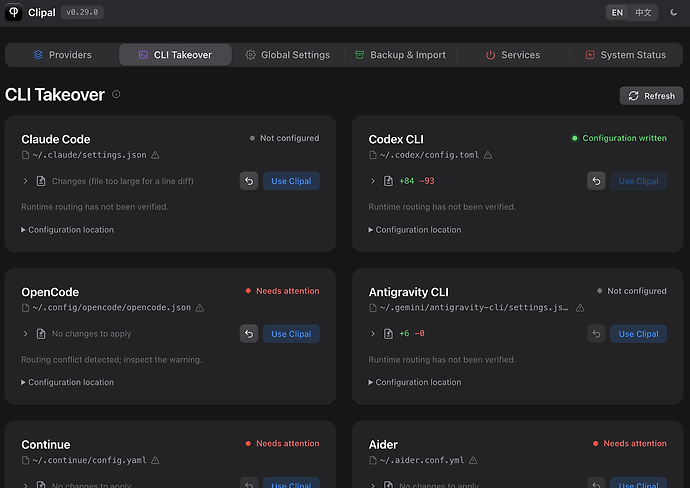Expand Antigravity CLI Configuration location
The image size is (690, 488).
coord(415,382)
